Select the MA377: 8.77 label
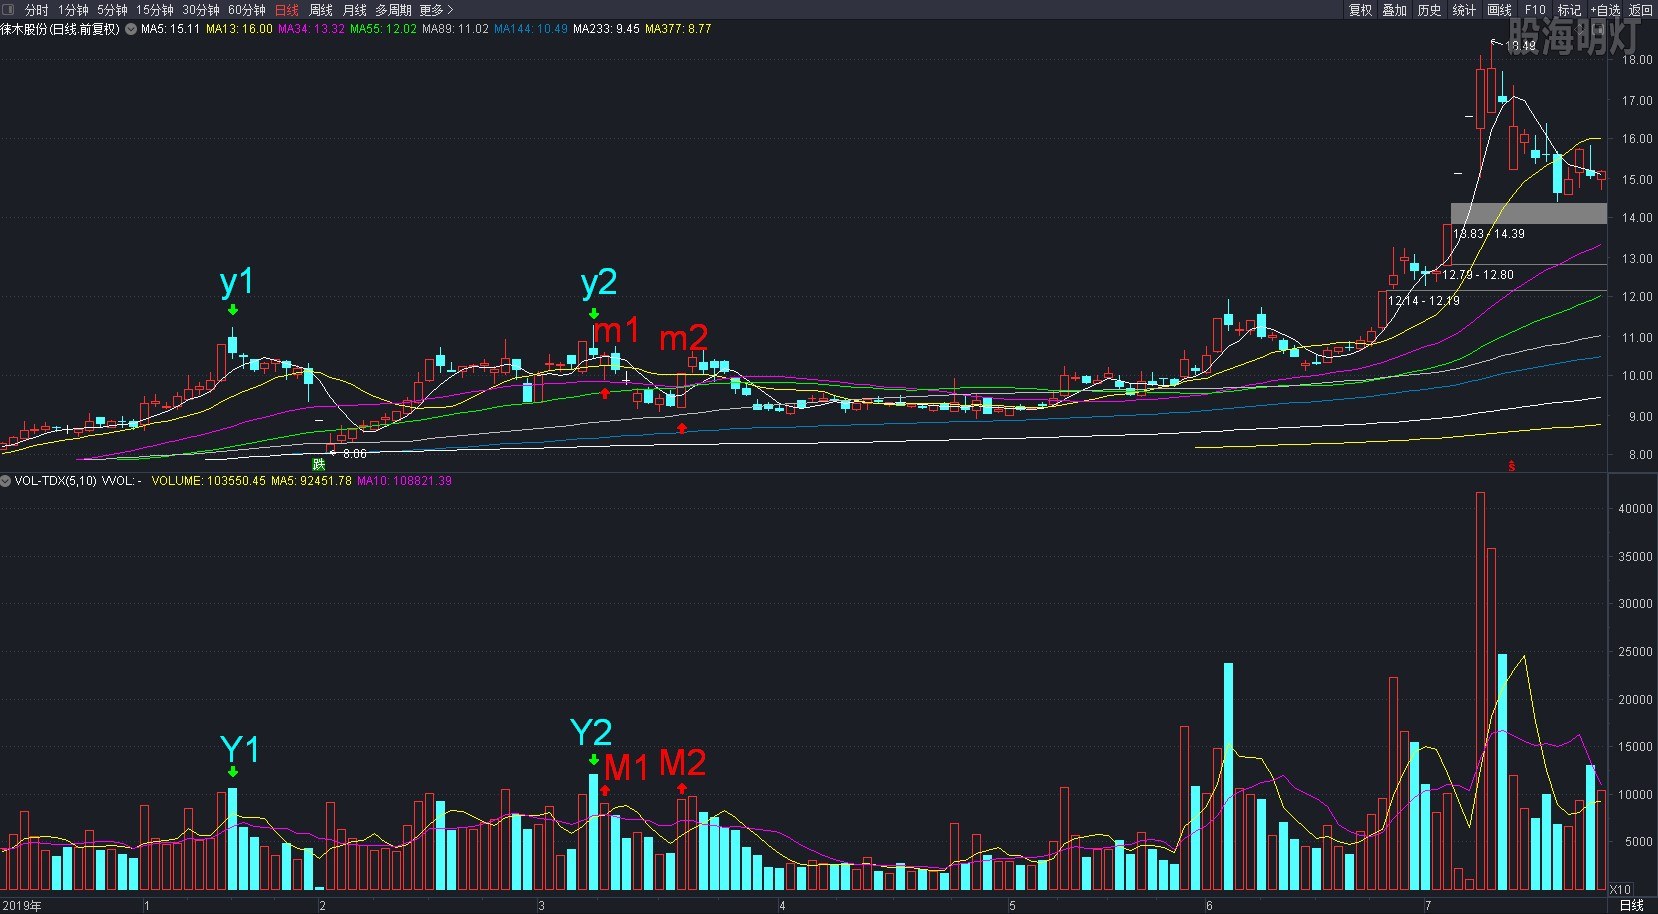The height and width of the screenshot is (914, 1658). point(678,29)
